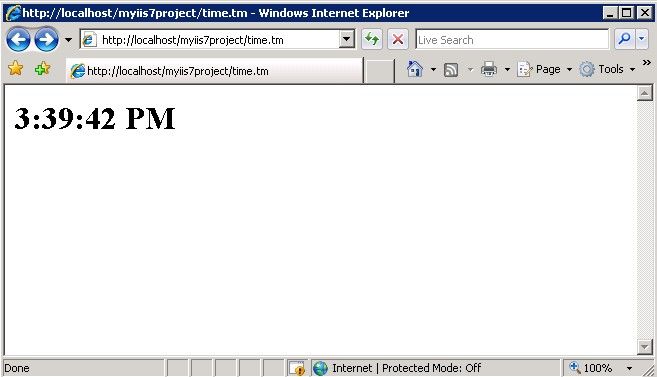The height and width of the screenshot is (377, 657).
Task: Show more toolbar items chevron
Action: 647,63
